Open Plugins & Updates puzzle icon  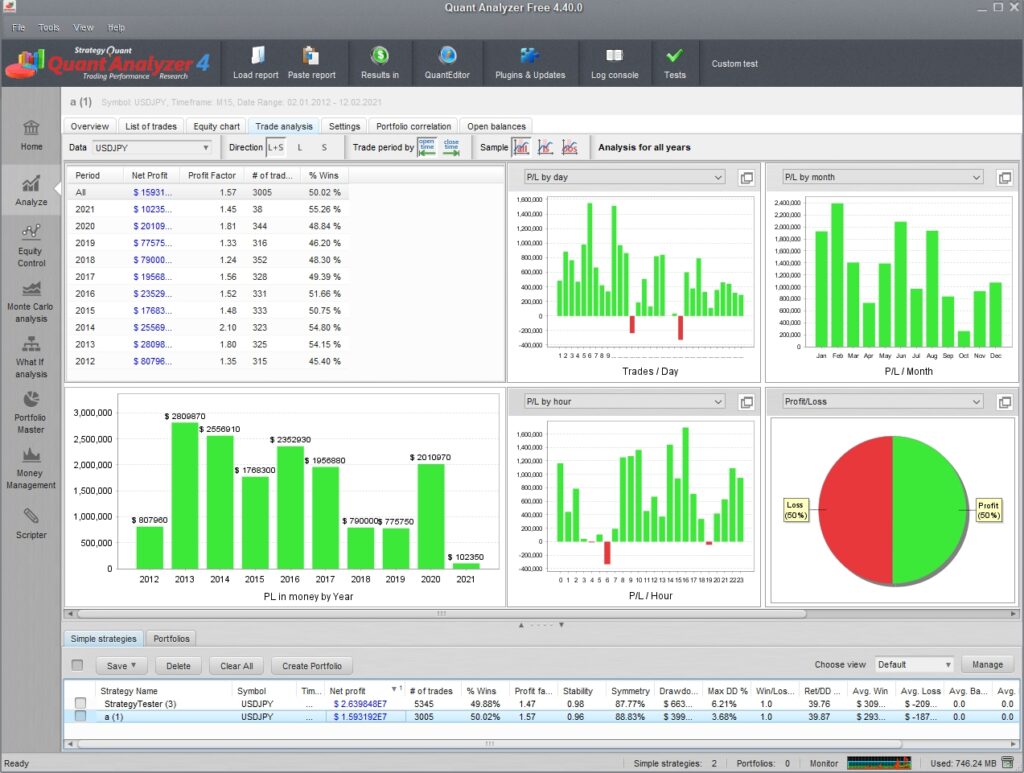(x=530, y=55)
